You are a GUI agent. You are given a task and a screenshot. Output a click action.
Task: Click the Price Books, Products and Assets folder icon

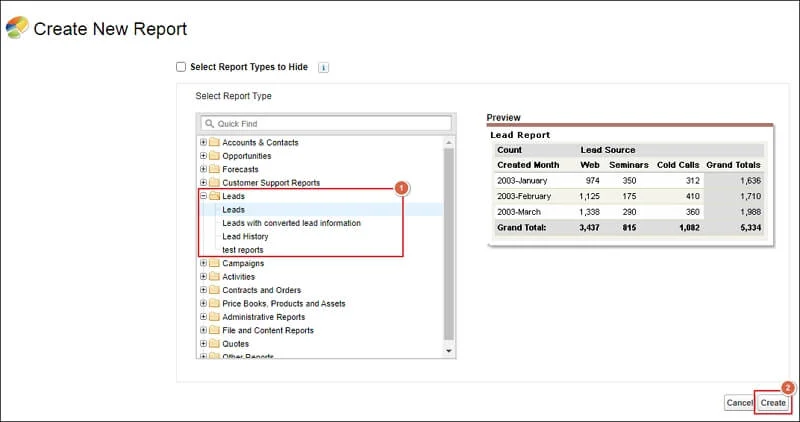pos(214,303)
